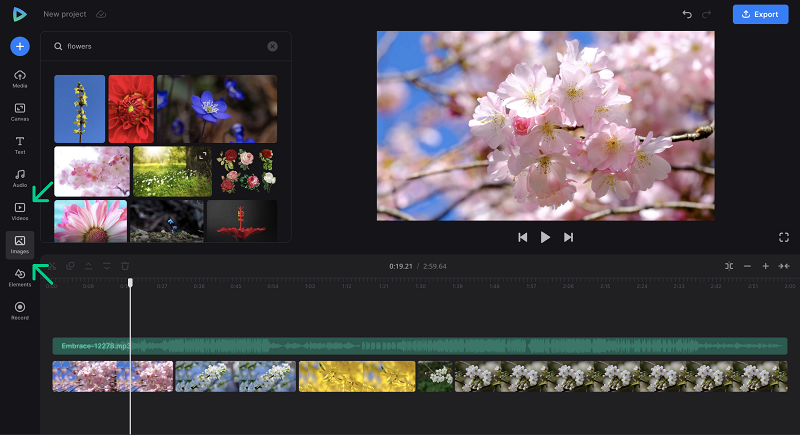Image resolution: width=800 pixels, height=435 pixels.
Task: Select the sunny green meadow thumbnail
Action: pyautogui.click(x=172, y=171)
